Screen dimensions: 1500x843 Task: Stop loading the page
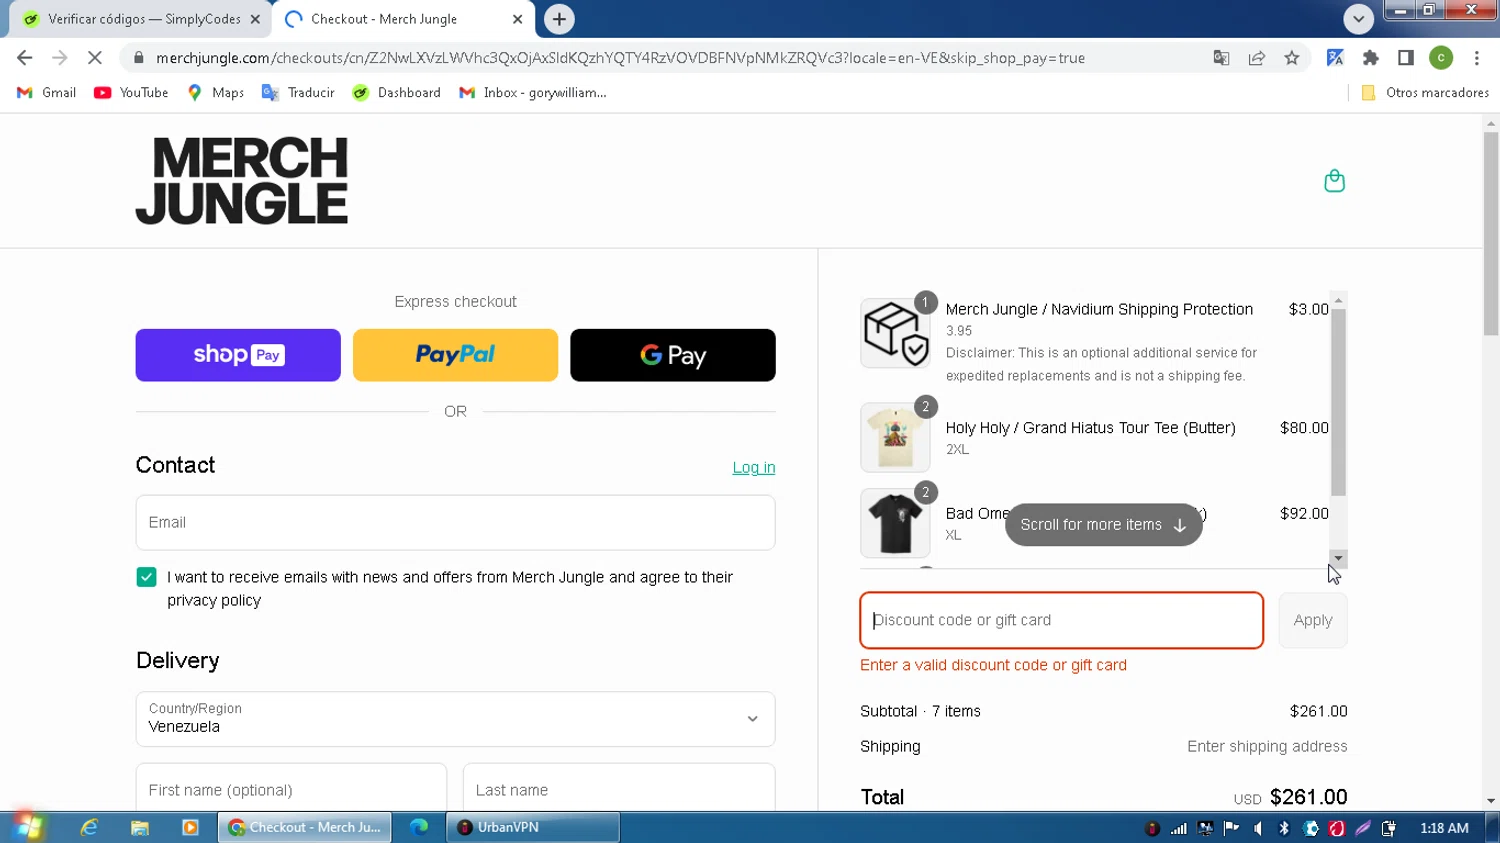pos(95,58)
